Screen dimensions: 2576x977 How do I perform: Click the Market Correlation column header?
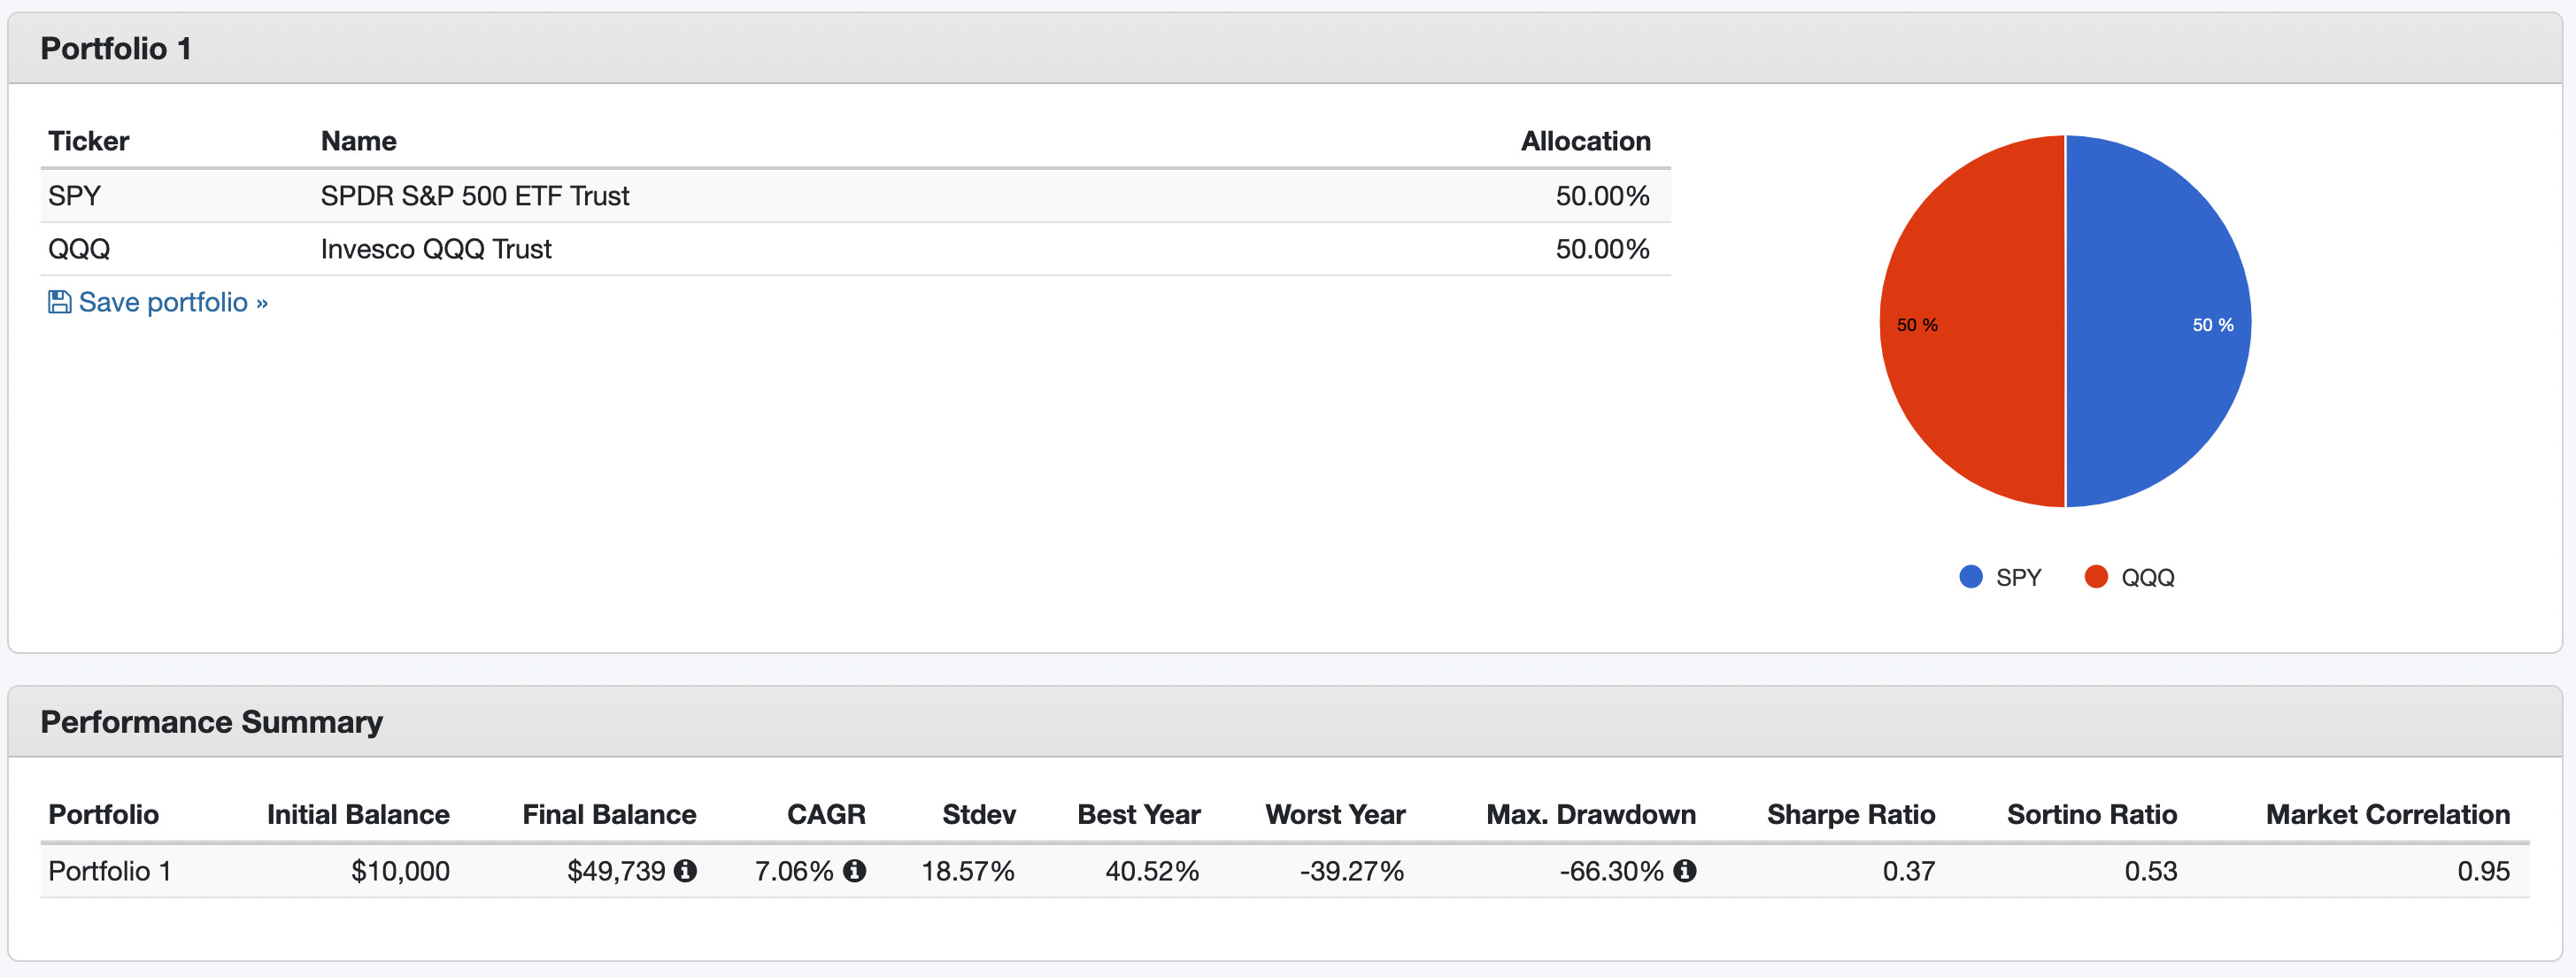coord(2388,815)
